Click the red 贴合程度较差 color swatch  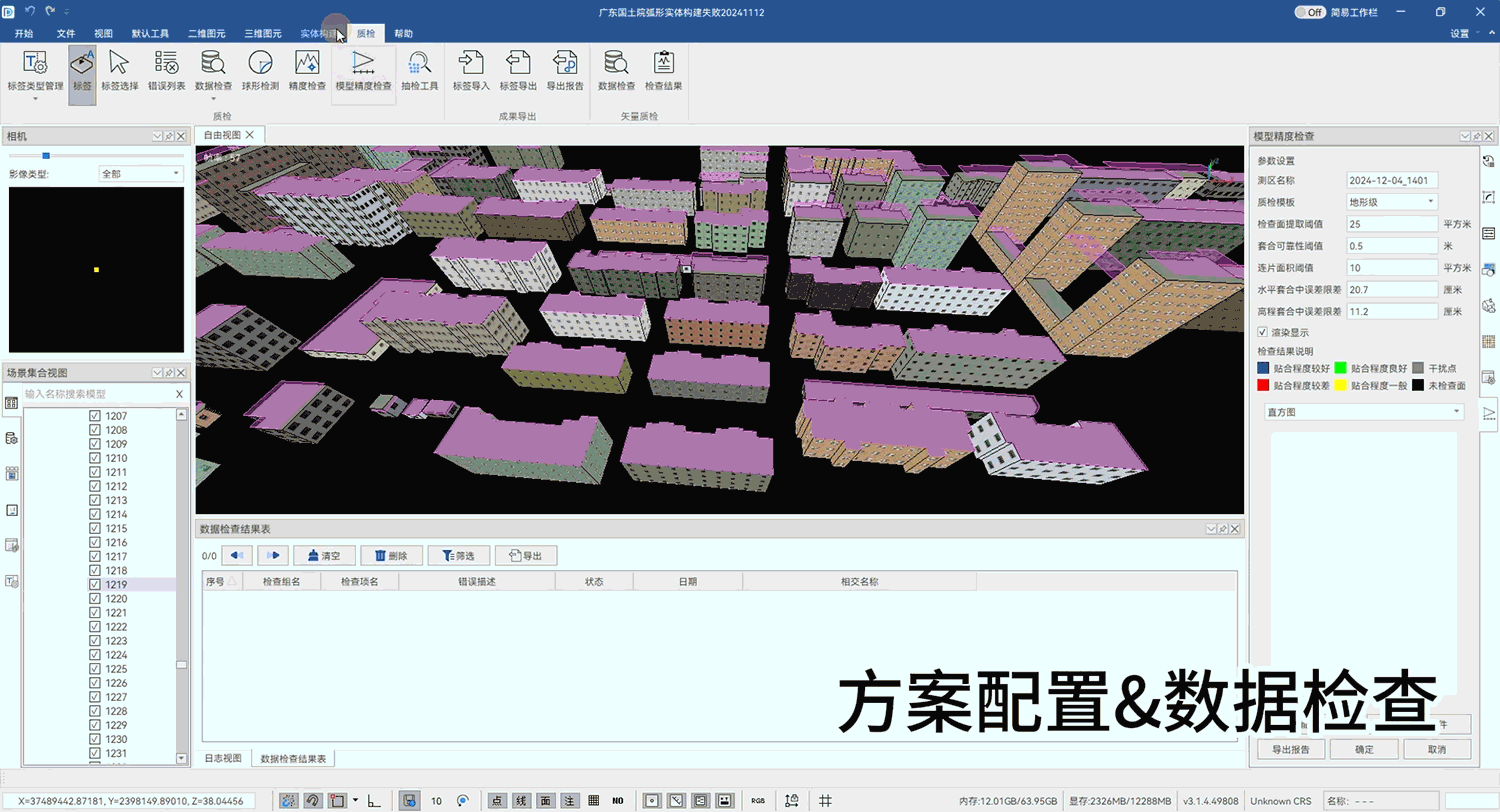pos(1263,385)
